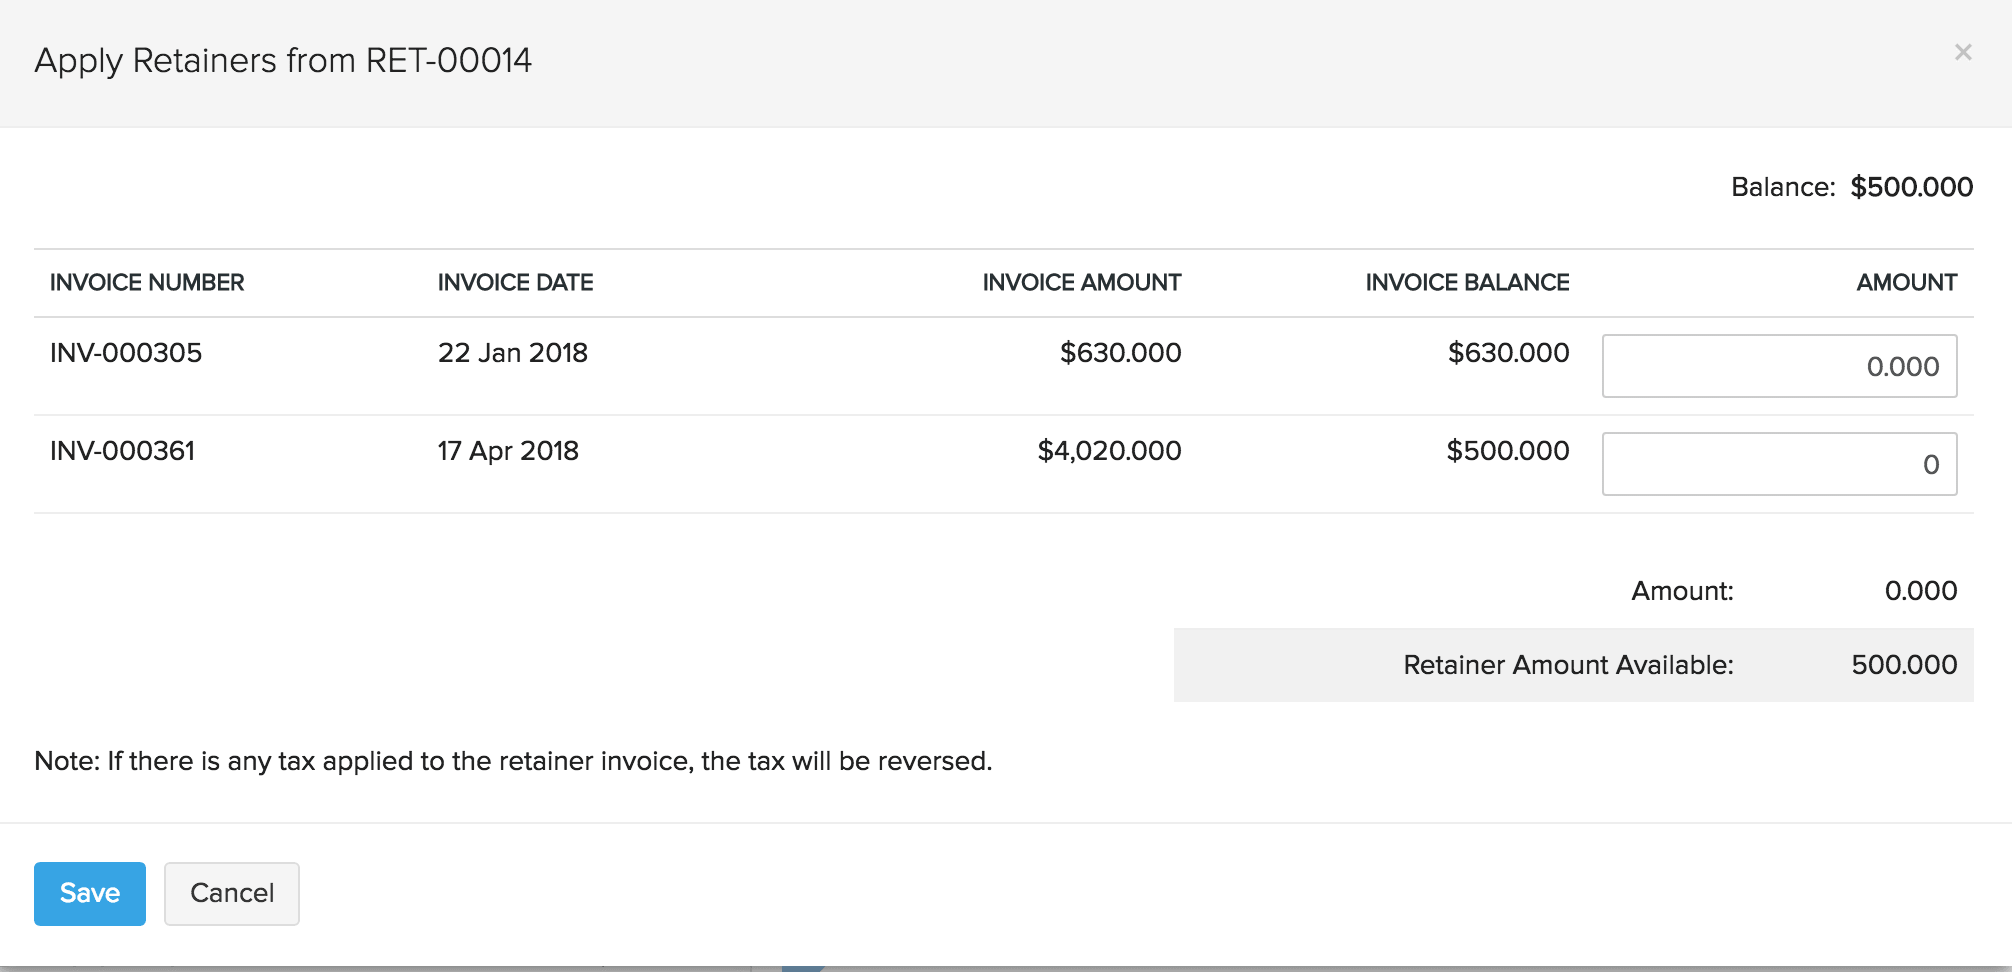Click the Save button
This screenshot has height=972, width=2012.
pos(89,893)
